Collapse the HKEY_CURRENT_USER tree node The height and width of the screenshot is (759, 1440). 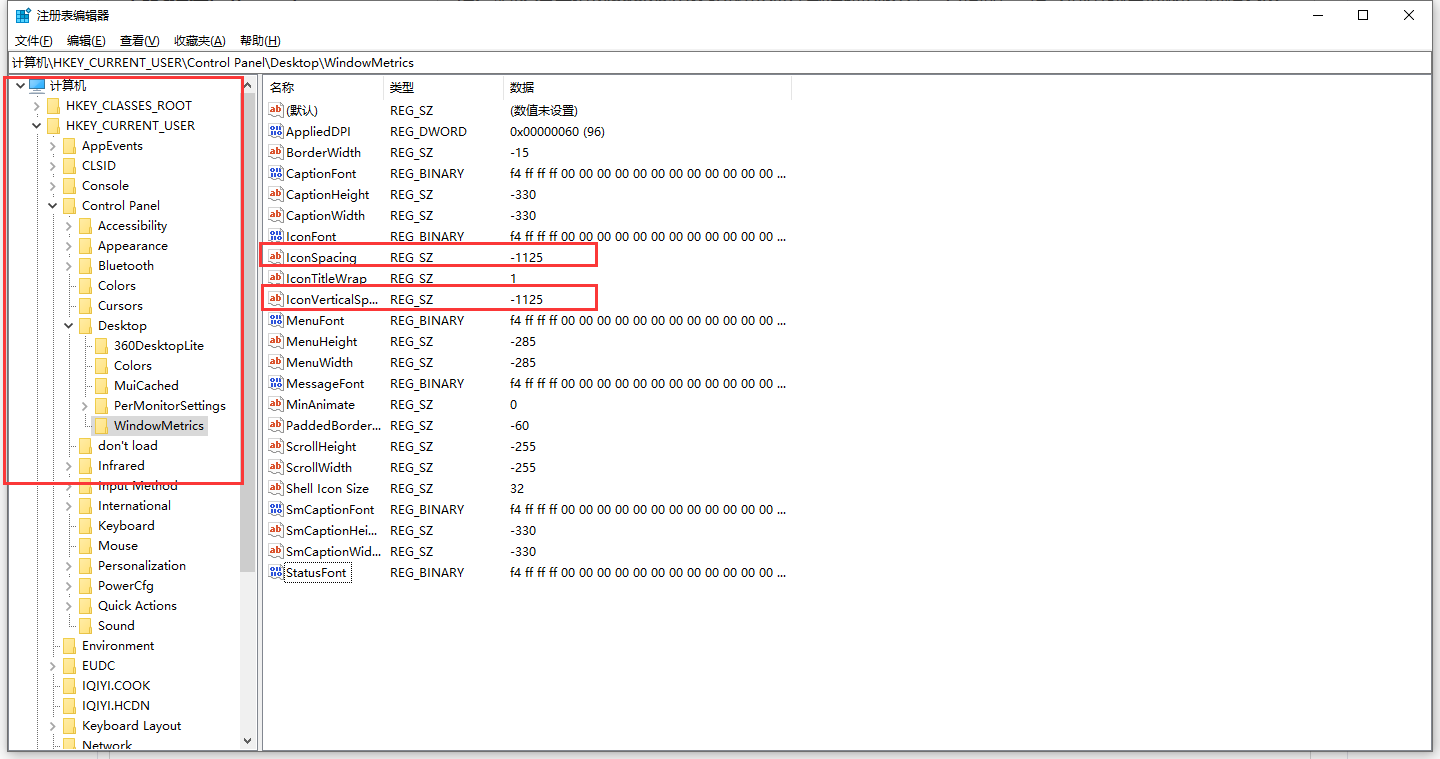[37, 125]
